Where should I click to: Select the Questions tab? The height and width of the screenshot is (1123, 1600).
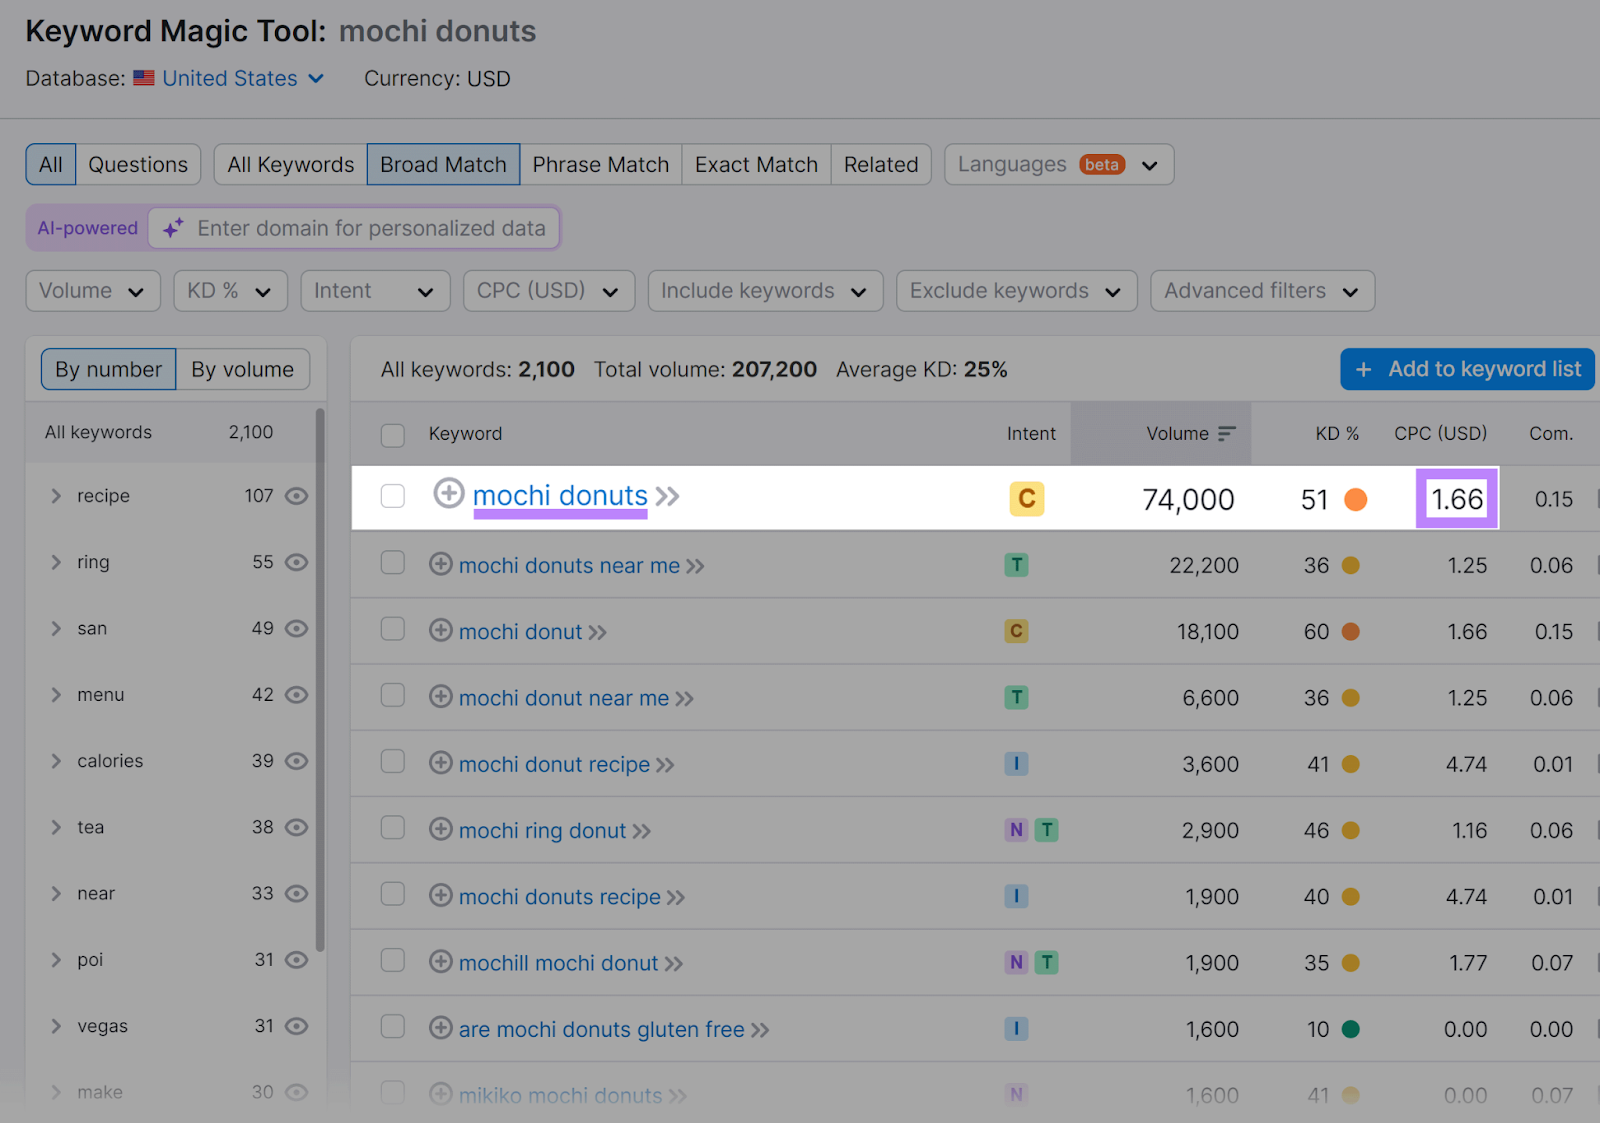tap(137, 164)
